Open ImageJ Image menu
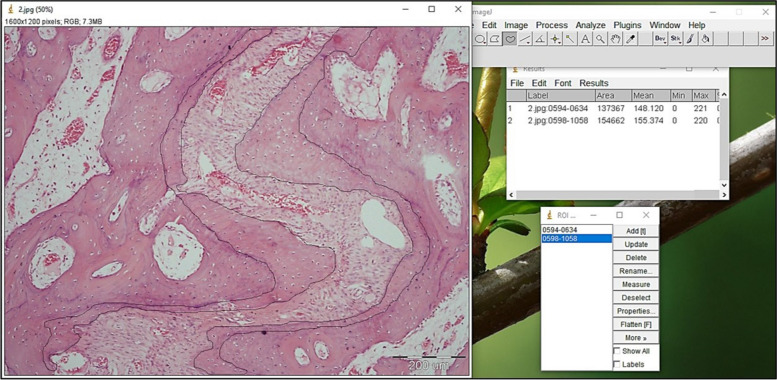Viewport: 777px width, 380px height. tap(516, 25)
